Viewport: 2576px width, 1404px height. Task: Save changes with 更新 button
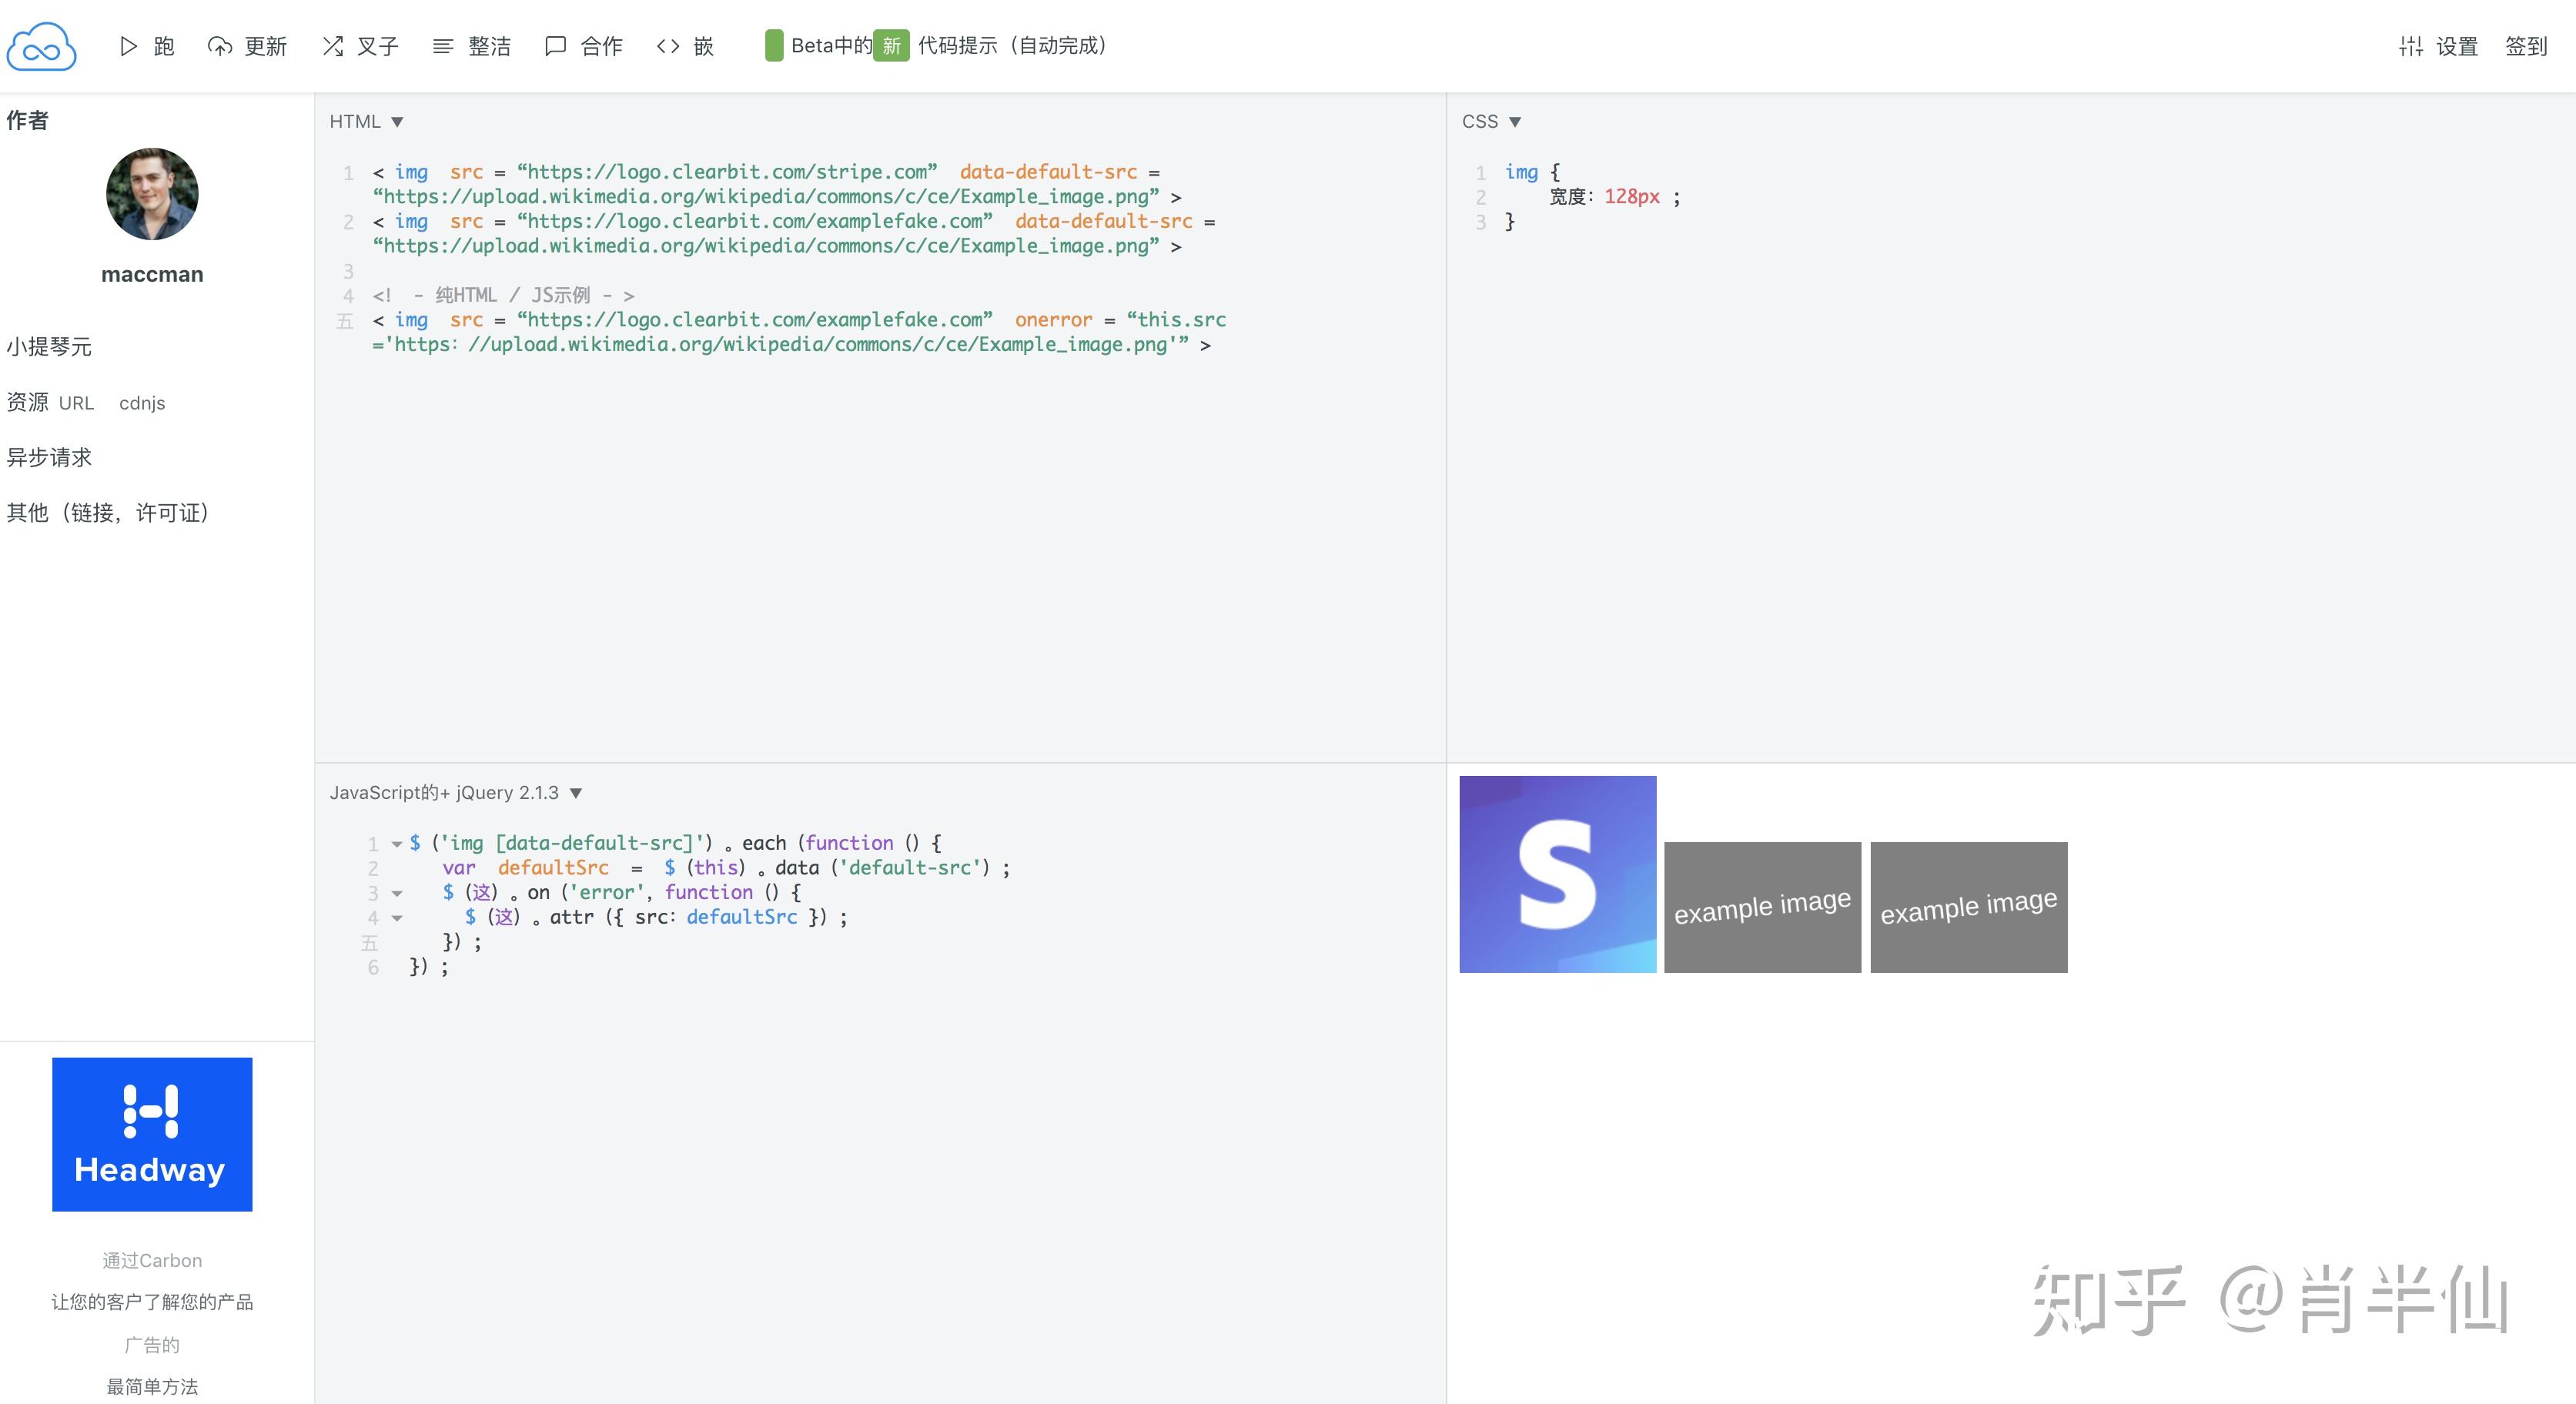(x=247, y=46)
